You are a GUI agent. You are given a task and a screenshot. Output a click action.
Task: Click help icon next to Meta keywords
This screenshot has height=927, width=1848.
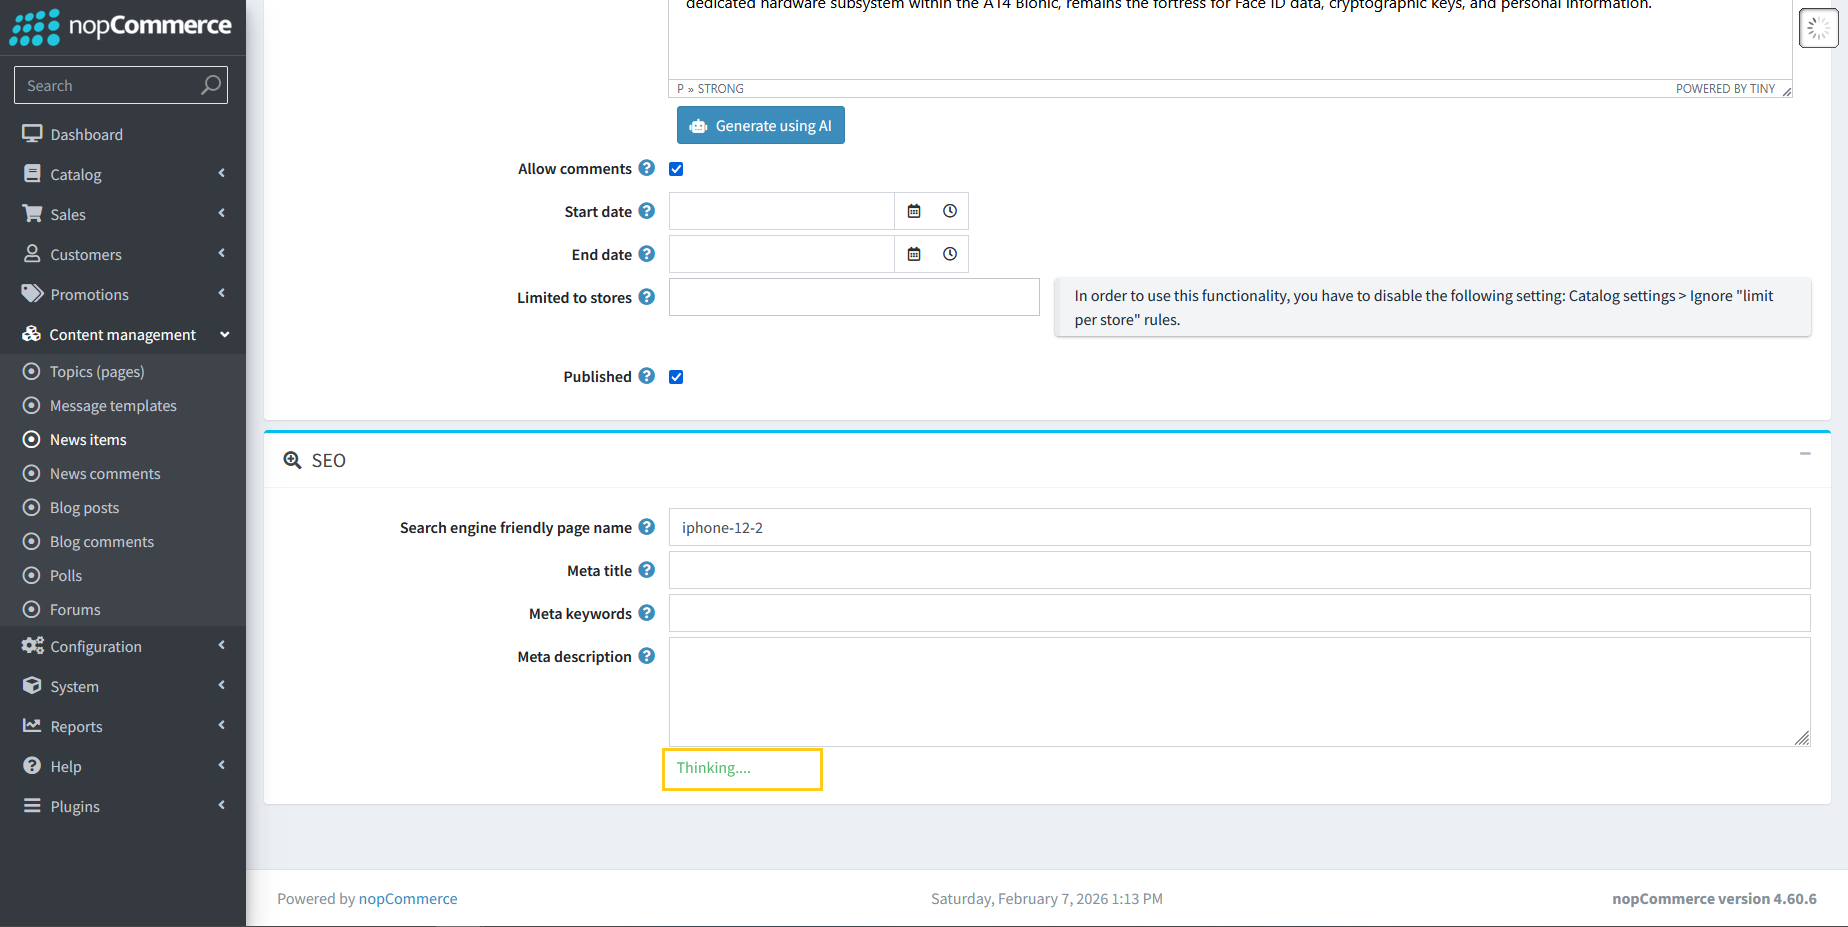coord(647,613)
